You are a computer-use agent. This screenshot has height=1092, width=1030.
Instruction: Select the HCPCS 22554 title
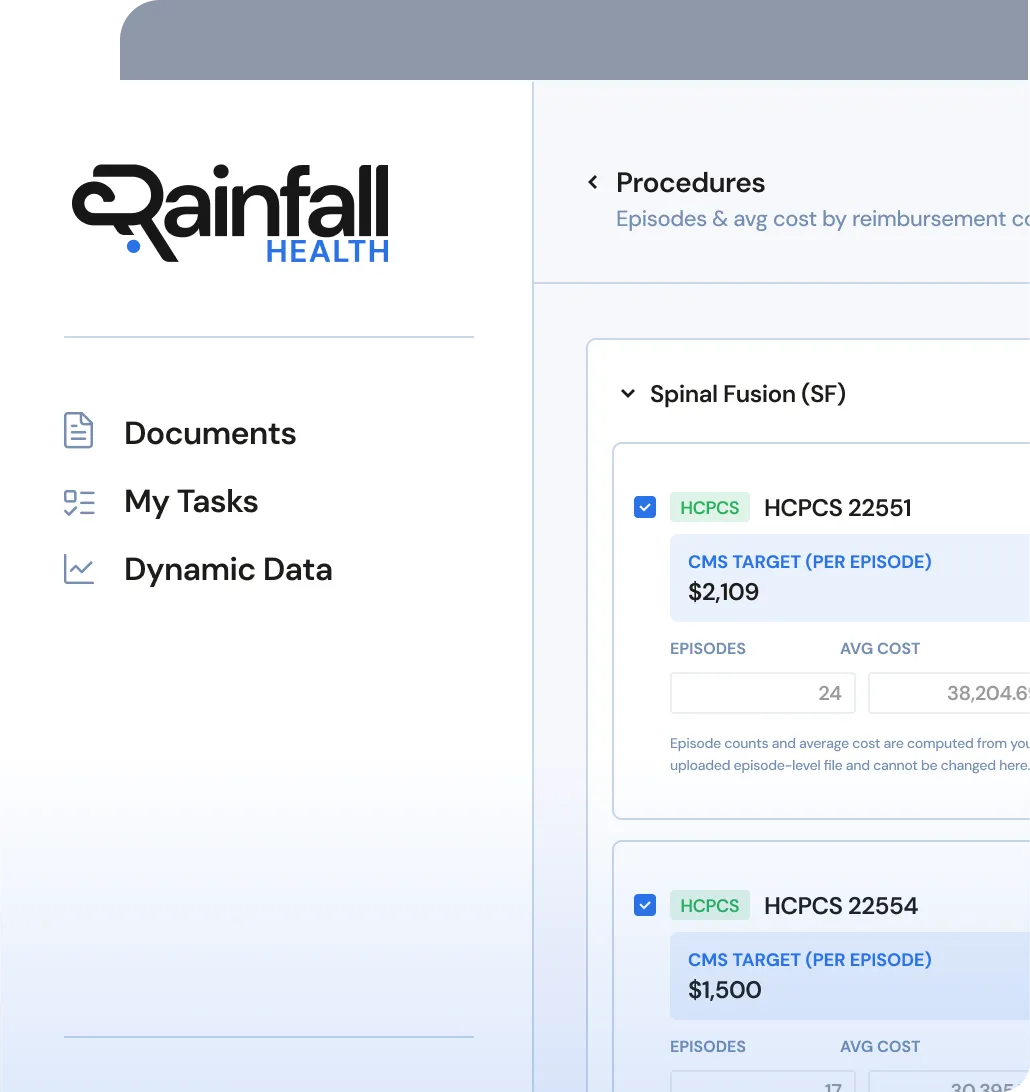pos(841,906)
